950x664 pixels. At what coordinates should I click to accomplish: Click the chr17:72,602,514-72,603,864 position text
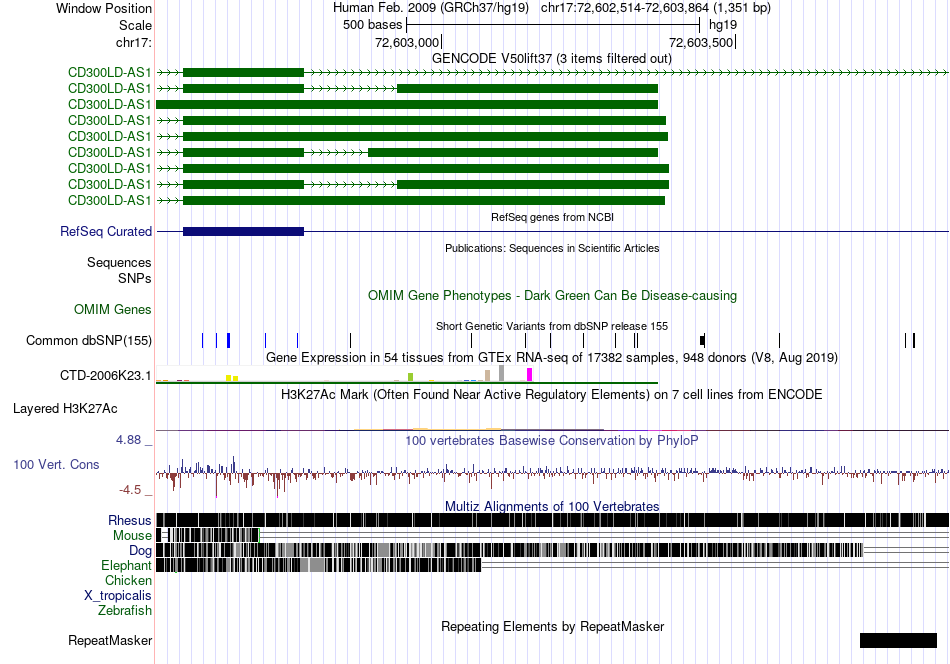656,8
